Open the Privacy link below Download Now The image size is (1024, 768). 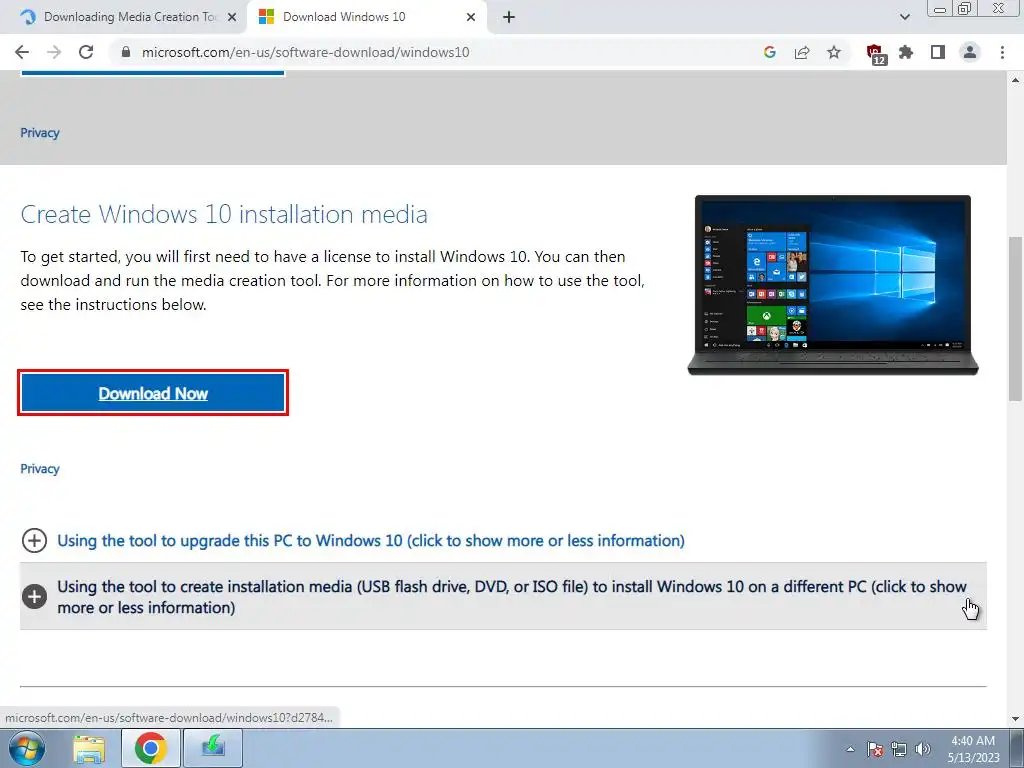(40, 469)
